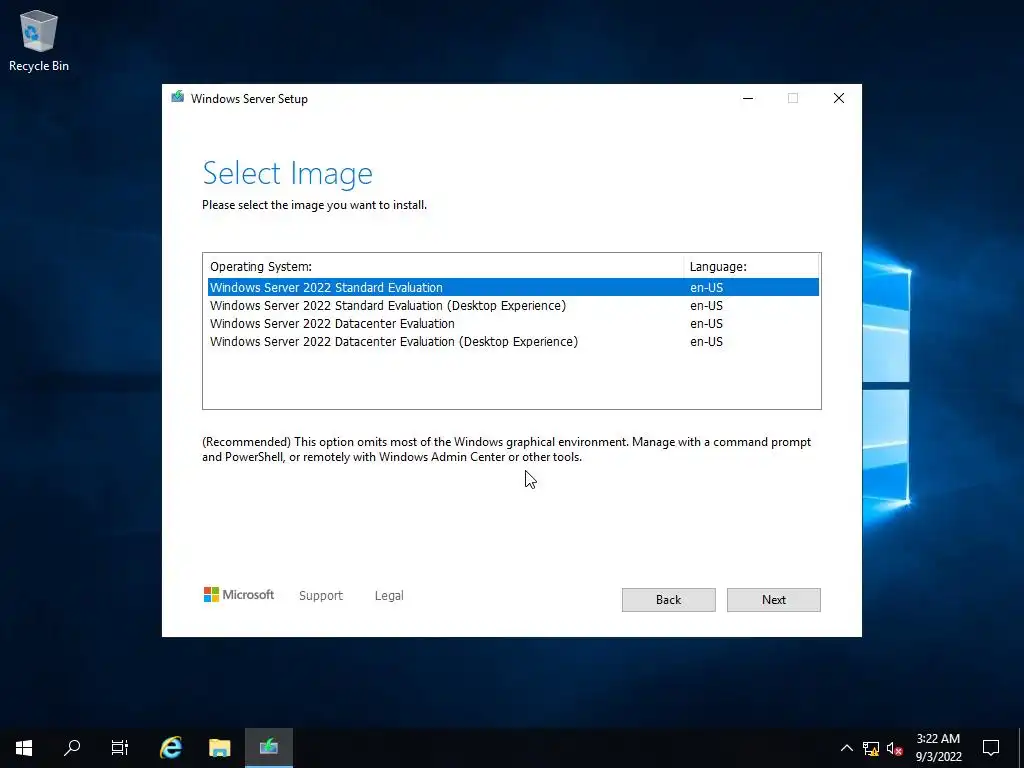Open the taskbar search magnifier

pos(72,748)
